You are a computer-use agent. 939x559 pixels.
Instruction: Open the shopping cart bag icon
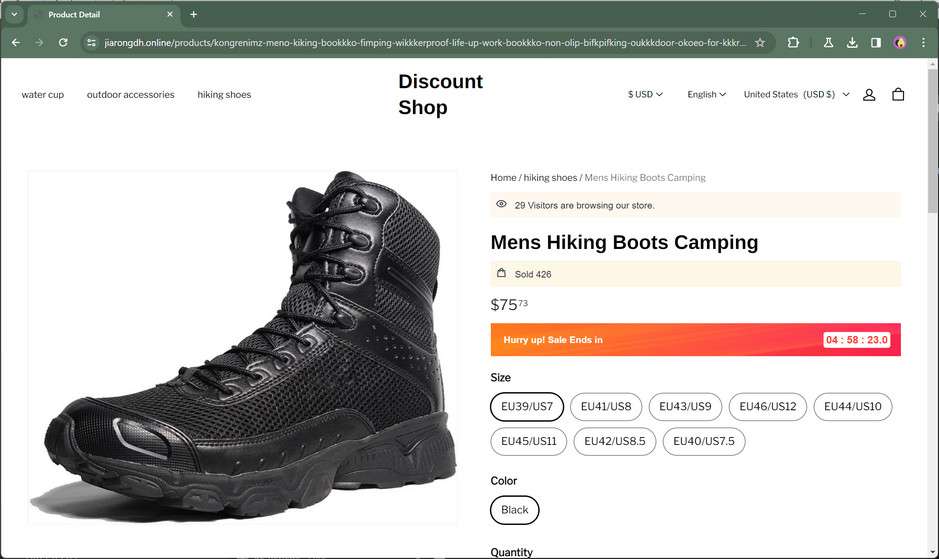898,94
